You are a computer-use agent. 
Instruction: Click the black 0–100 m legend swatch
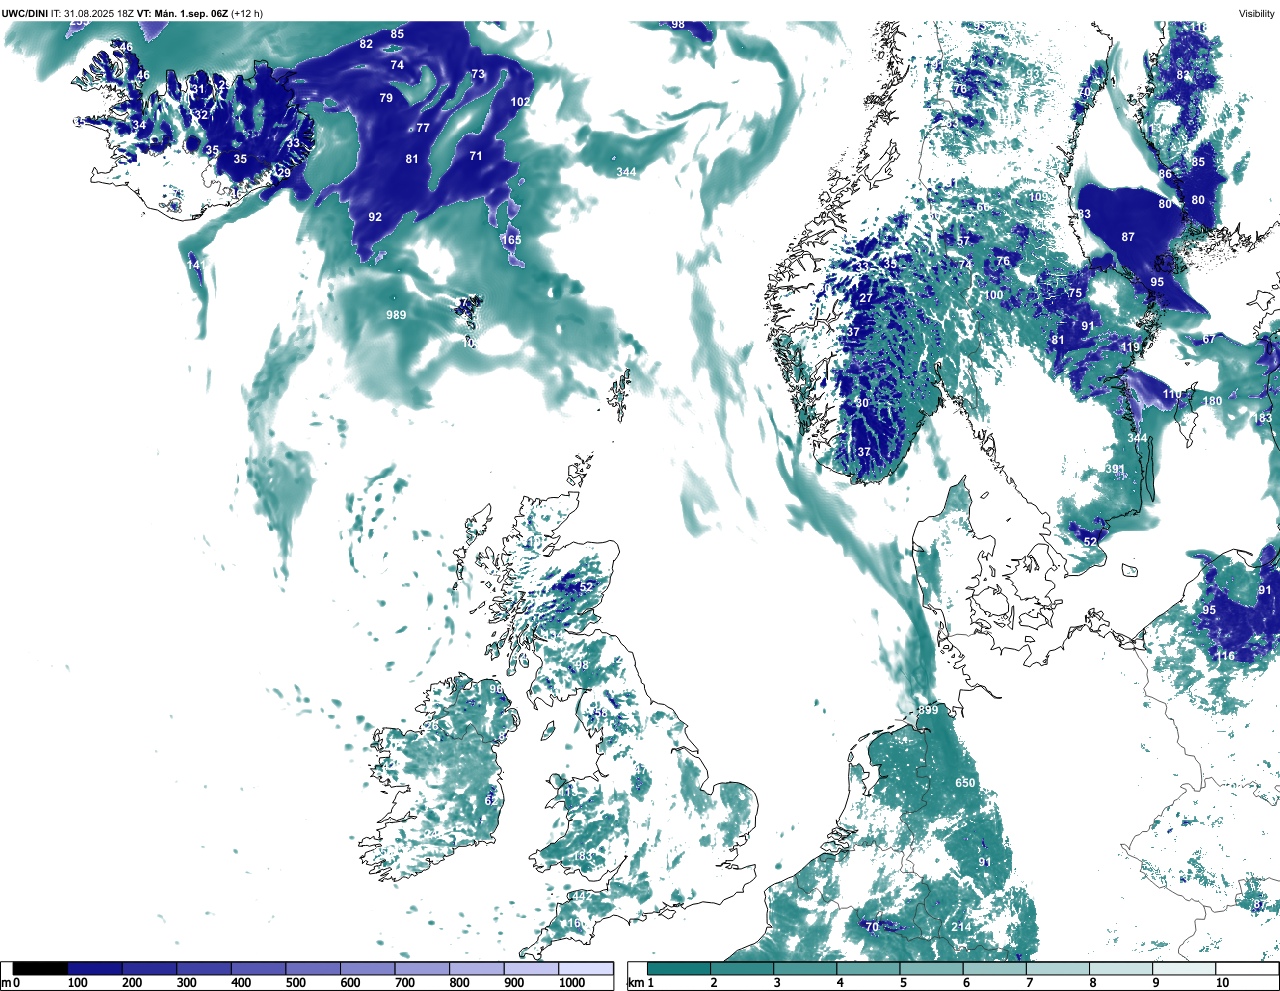40,968
